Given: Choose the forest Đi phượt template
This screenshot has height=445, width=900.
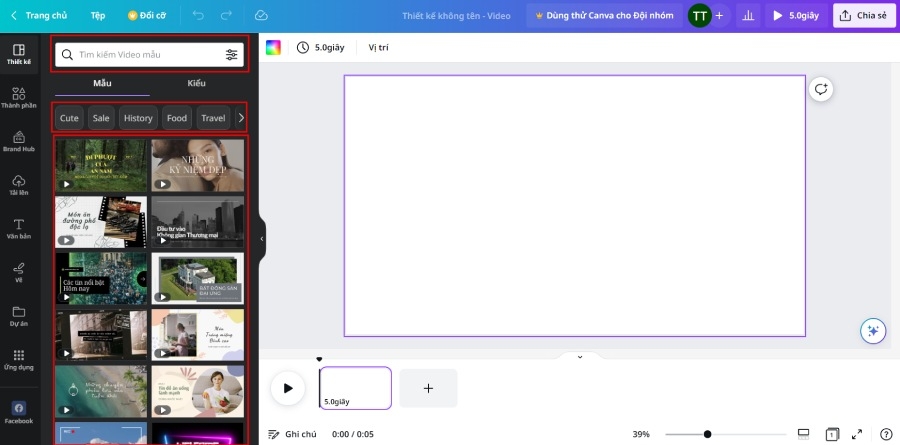Looking at the screenshot, I should point(101,165).
